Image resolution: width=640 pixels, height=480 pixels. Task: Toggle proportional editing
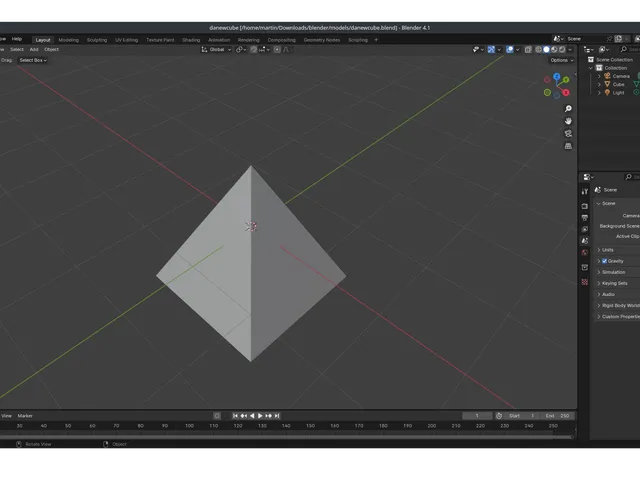(x=277, y=49)
